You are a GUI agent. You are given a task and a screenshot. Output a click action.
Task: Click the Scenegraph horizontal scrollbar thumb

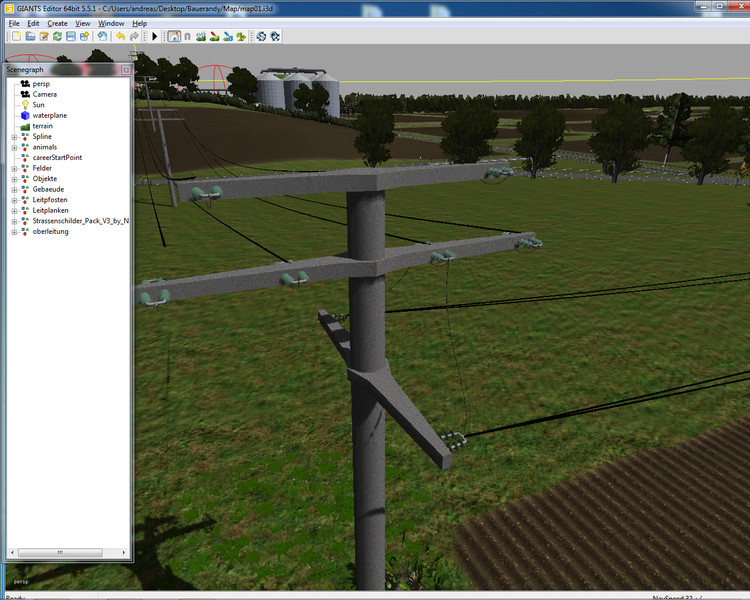60,552
